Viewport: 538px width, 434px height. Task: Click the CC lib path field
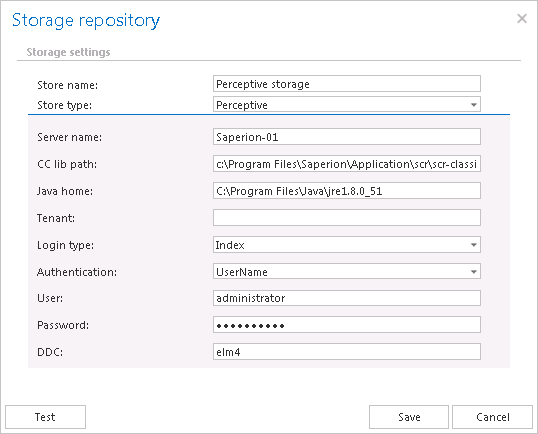[347, 164]
